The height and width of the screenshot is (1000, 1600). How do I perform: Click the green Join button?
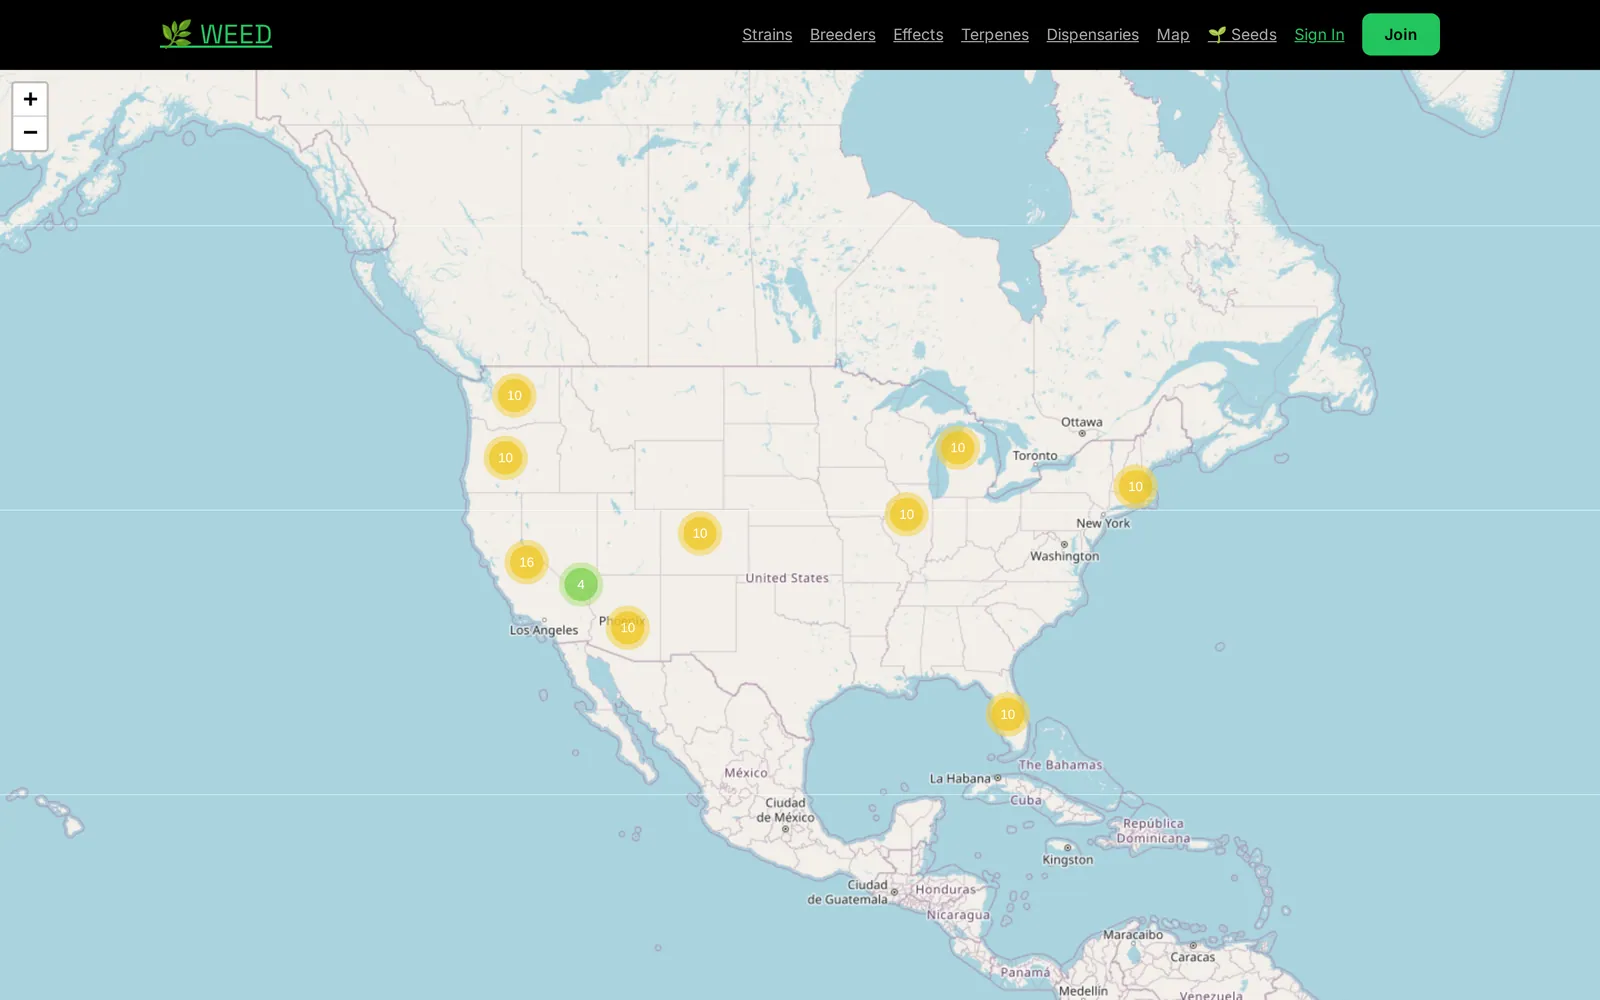click(1400, 34)
